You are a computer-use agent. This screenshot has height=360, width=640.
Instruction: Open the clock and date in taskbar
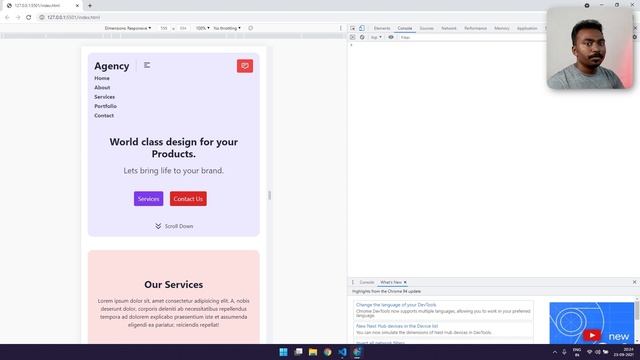point(624,352)
